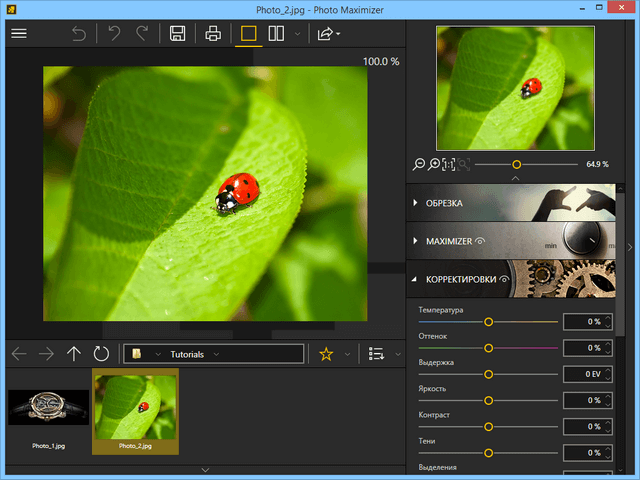Click the Save floppy disk icon

click(177, 34)
